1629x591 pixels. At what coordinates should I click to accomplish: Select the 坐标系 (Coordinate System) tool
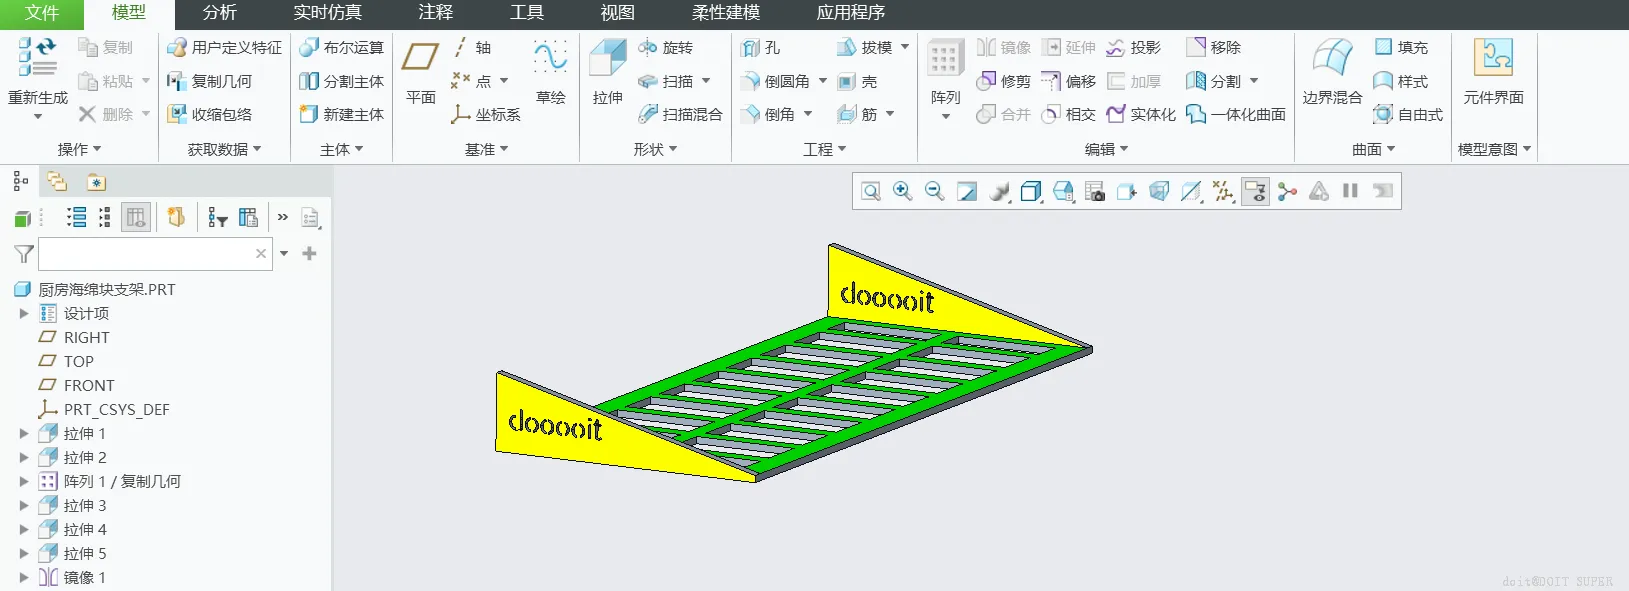coord(486,114)
